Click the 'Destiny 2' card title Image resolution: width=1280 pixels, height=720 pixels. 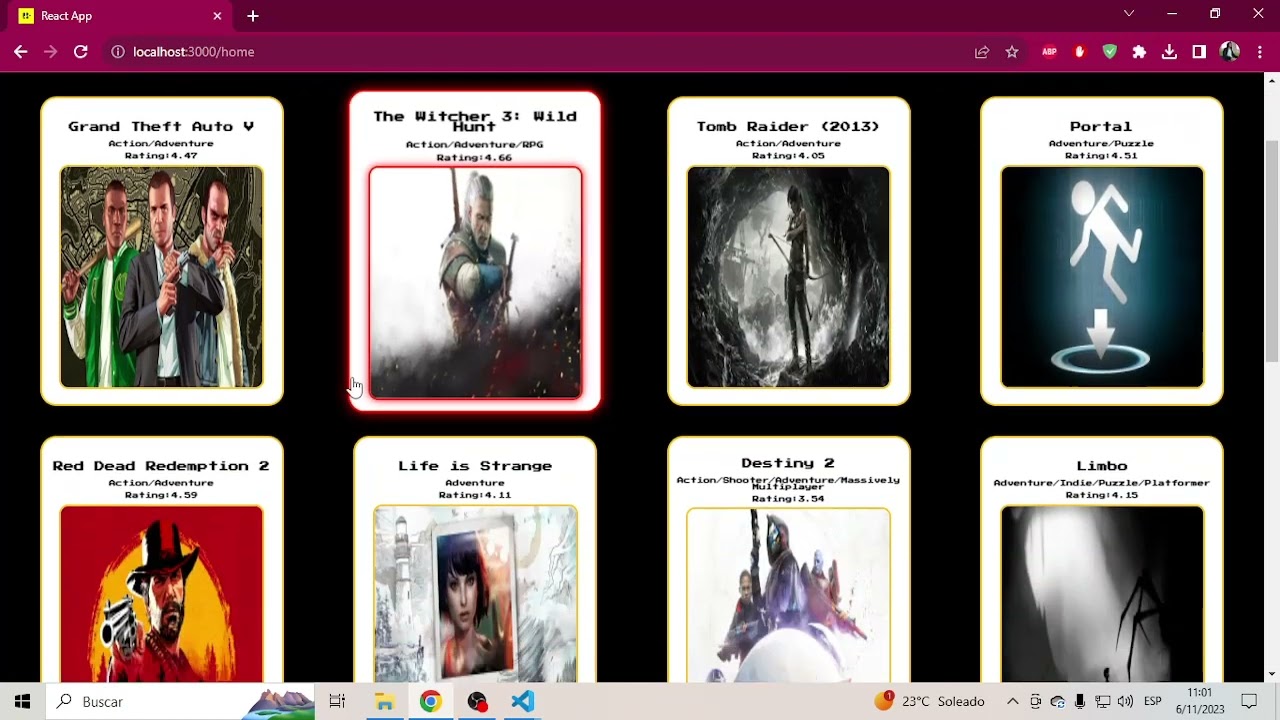click(x=788, y=463)
